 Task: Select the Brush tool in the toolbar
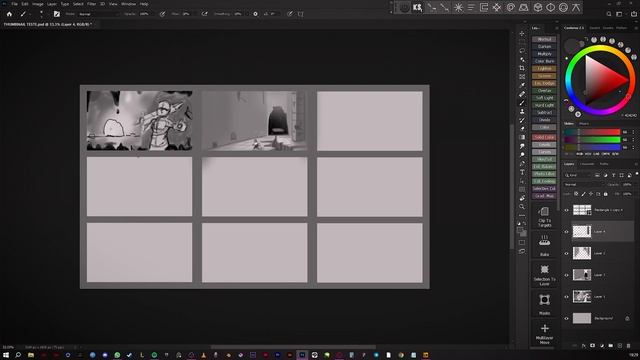click(x=522, y=102)
